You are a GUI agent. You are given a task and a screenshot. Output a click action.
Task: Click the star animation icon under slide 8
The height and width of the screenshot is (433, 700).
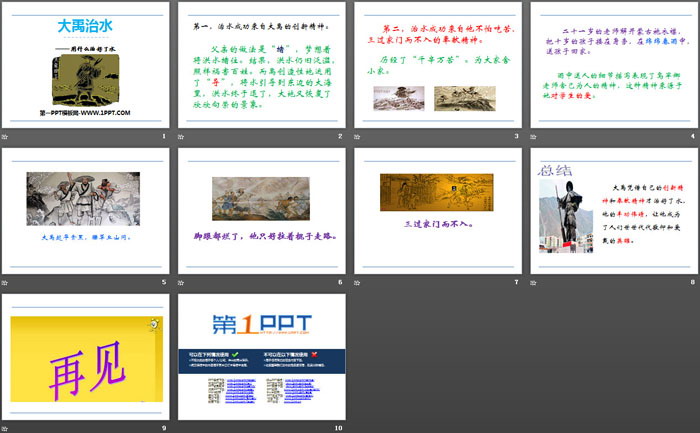click(533, 283)
